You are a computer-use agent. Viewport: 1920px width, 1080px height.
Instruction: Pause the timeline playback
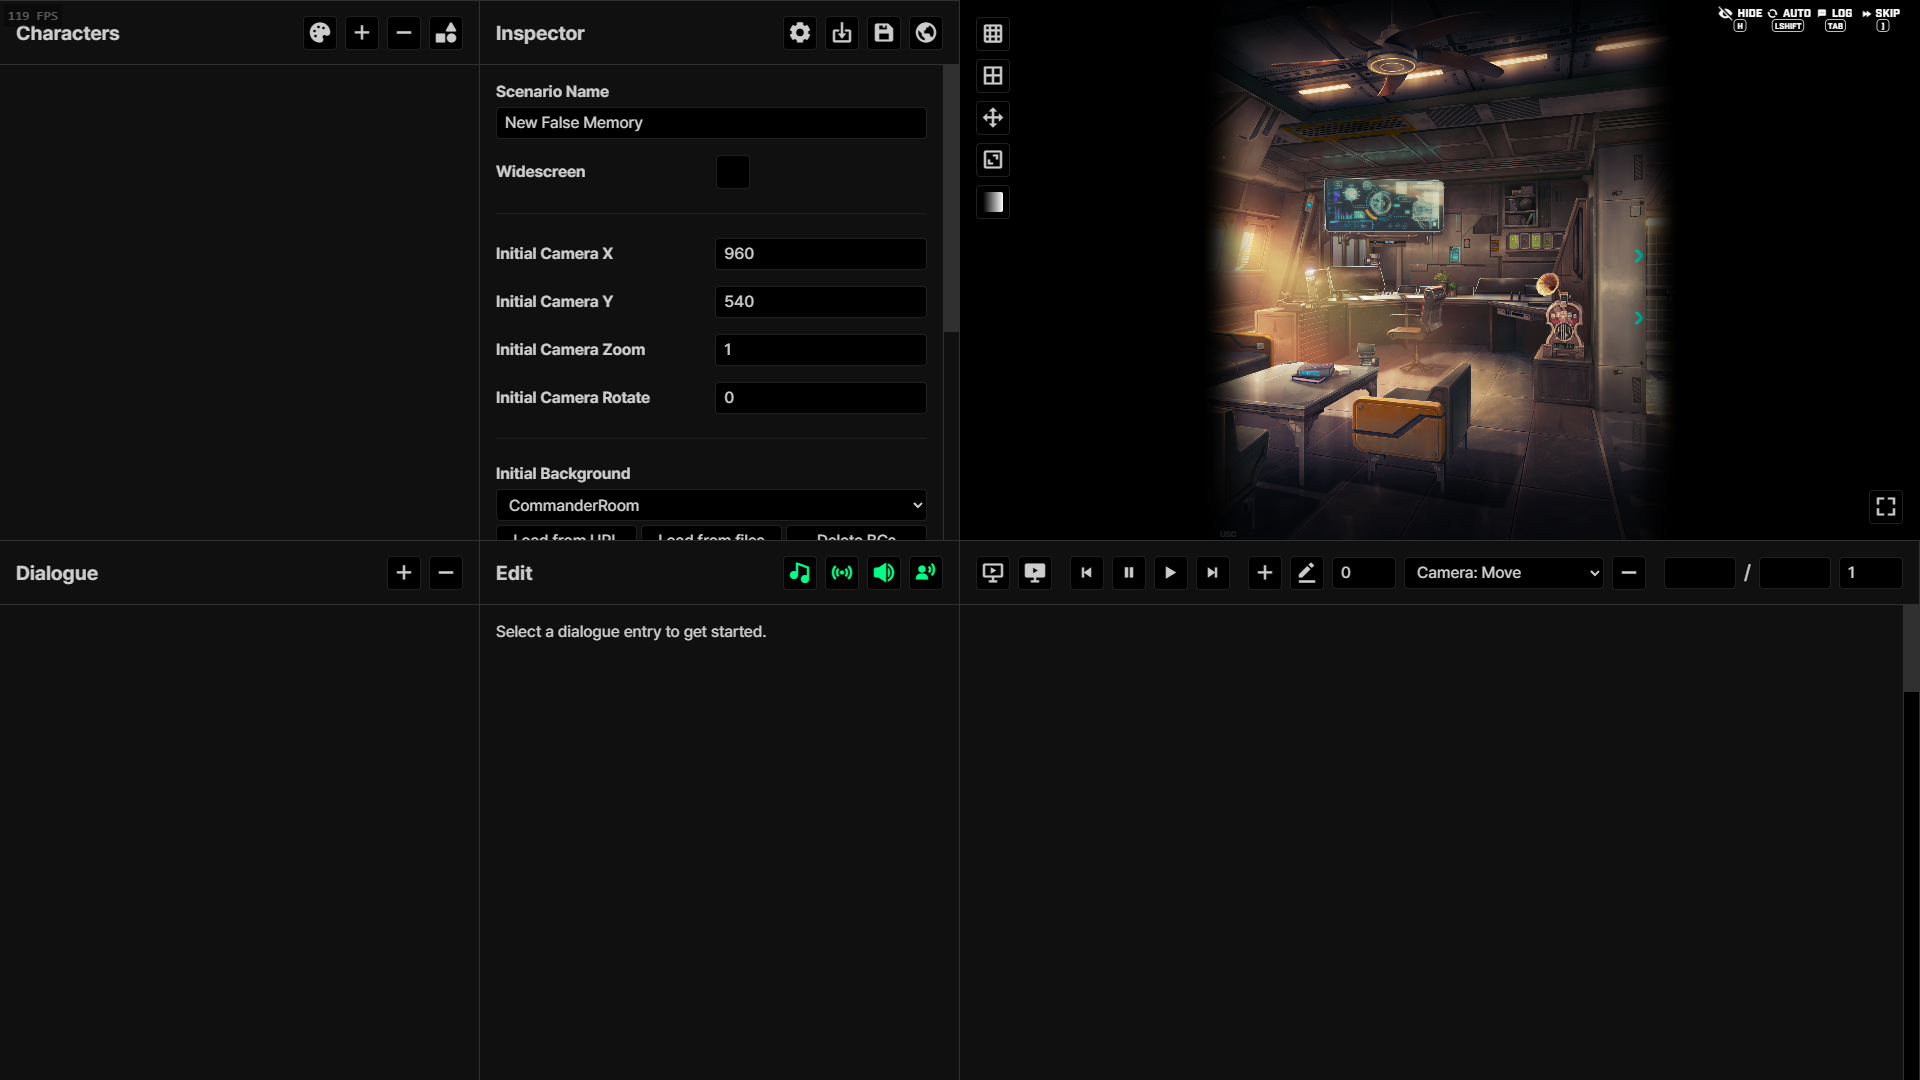point(1129,573)
